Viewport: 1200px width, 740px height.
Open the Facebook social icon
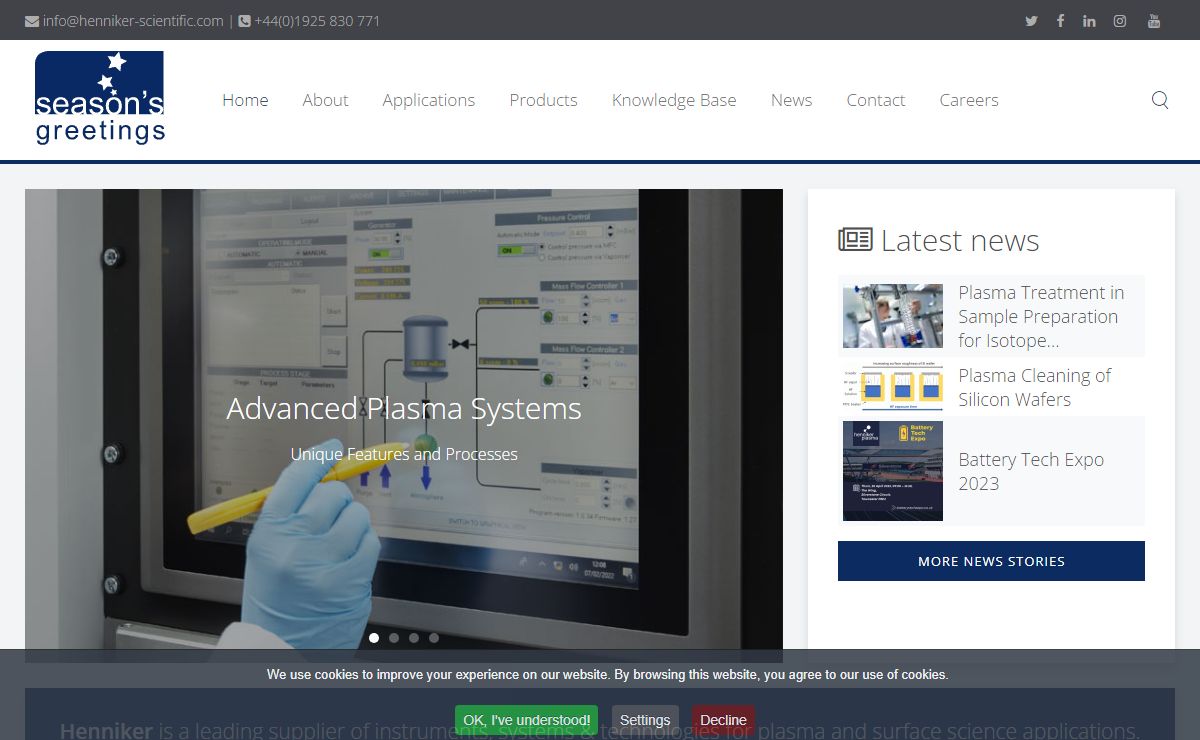(1060, 21)
